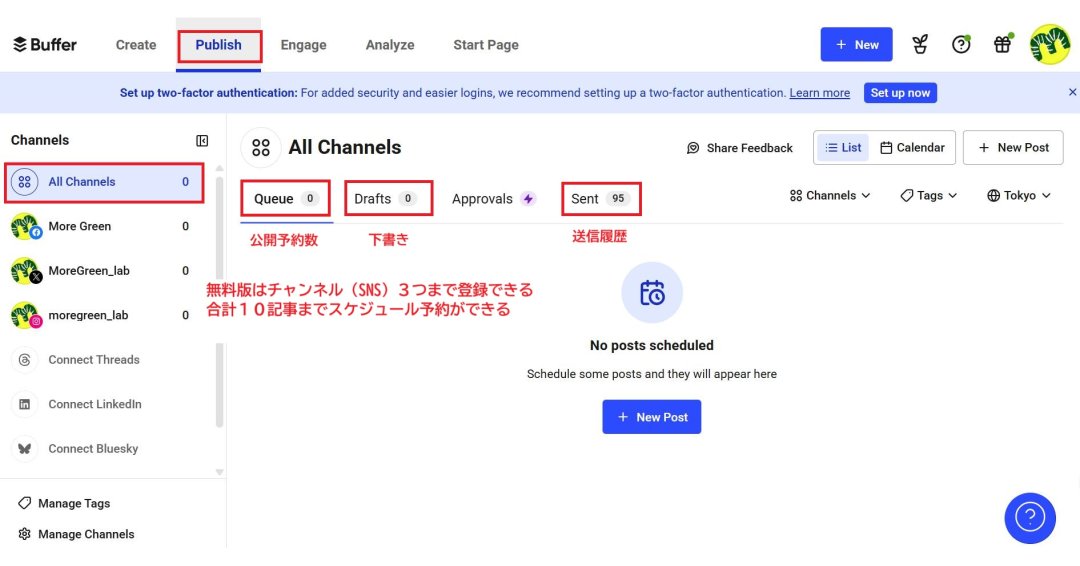The image size is (1080, 566).
Task: Open the Publish tab
Action: [x=218, y=45]
